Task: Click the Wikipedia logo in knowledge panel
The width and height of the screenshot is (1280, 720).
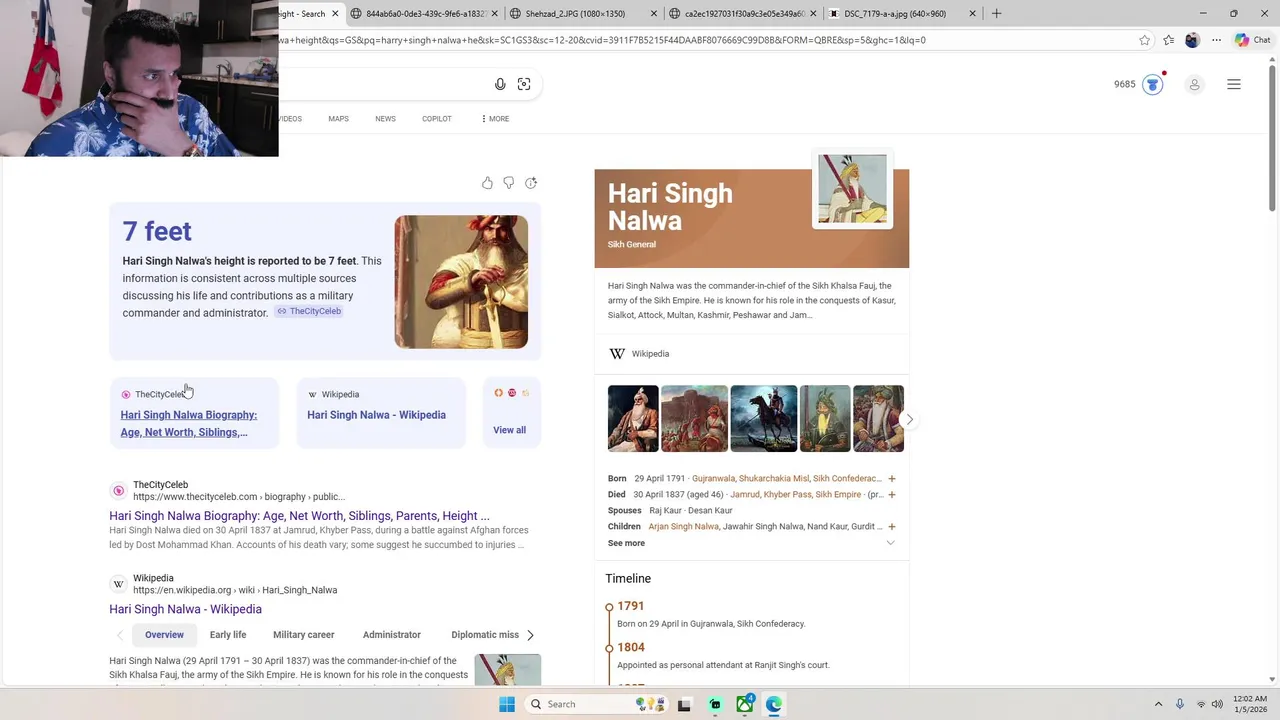Action: click(x=617, y=354)
